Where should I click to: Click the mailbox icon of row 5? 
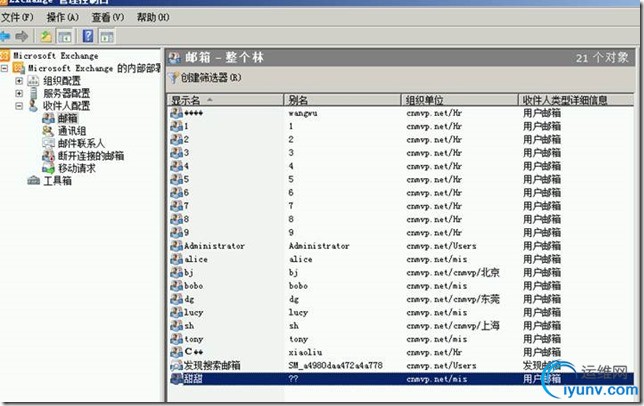point(177,179)
